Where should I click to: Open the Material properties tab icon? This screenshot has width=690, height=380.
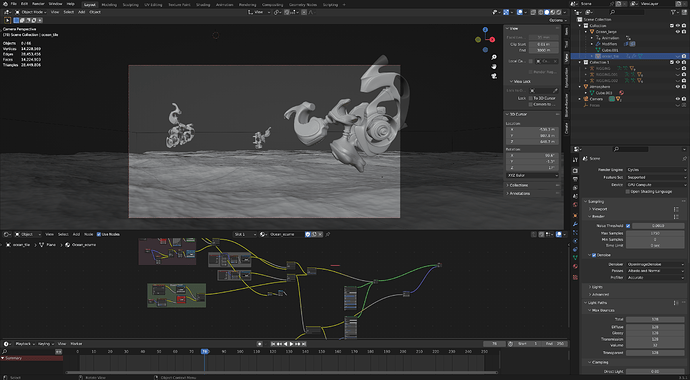point(575,266)
